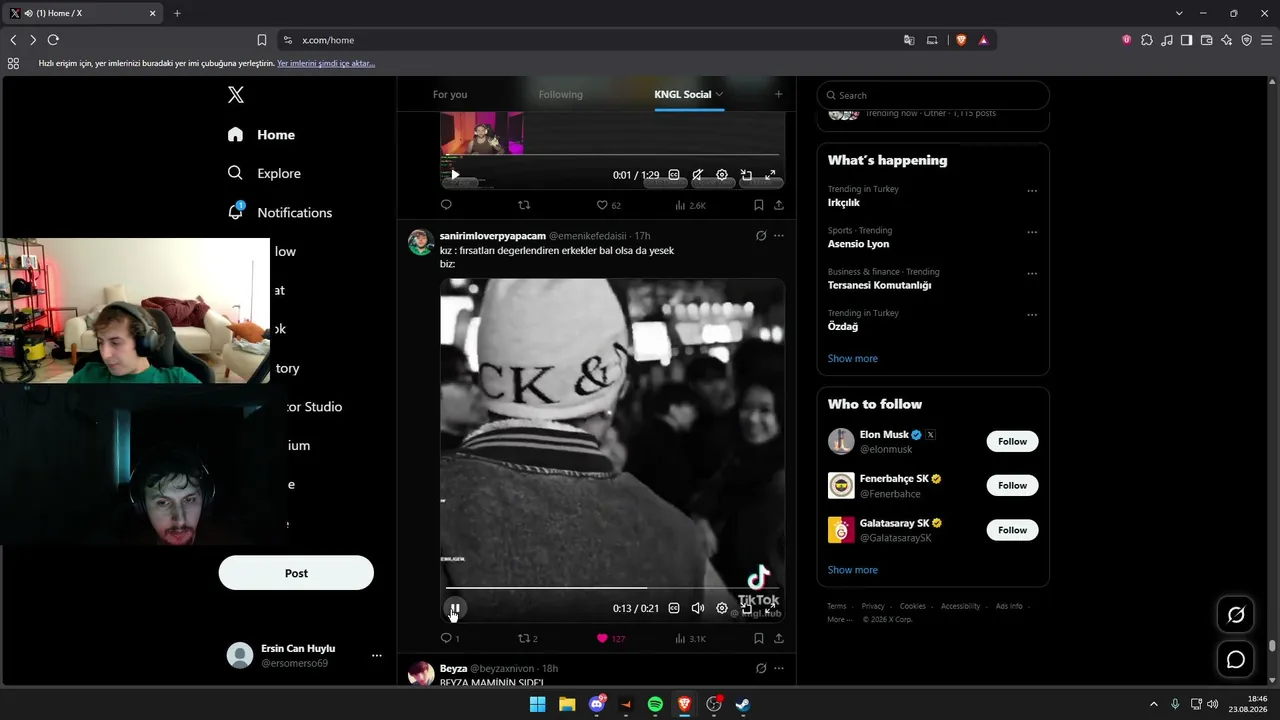Go to the Home feed
This screenshot has width=1280, height=720.
pos(261,135)
